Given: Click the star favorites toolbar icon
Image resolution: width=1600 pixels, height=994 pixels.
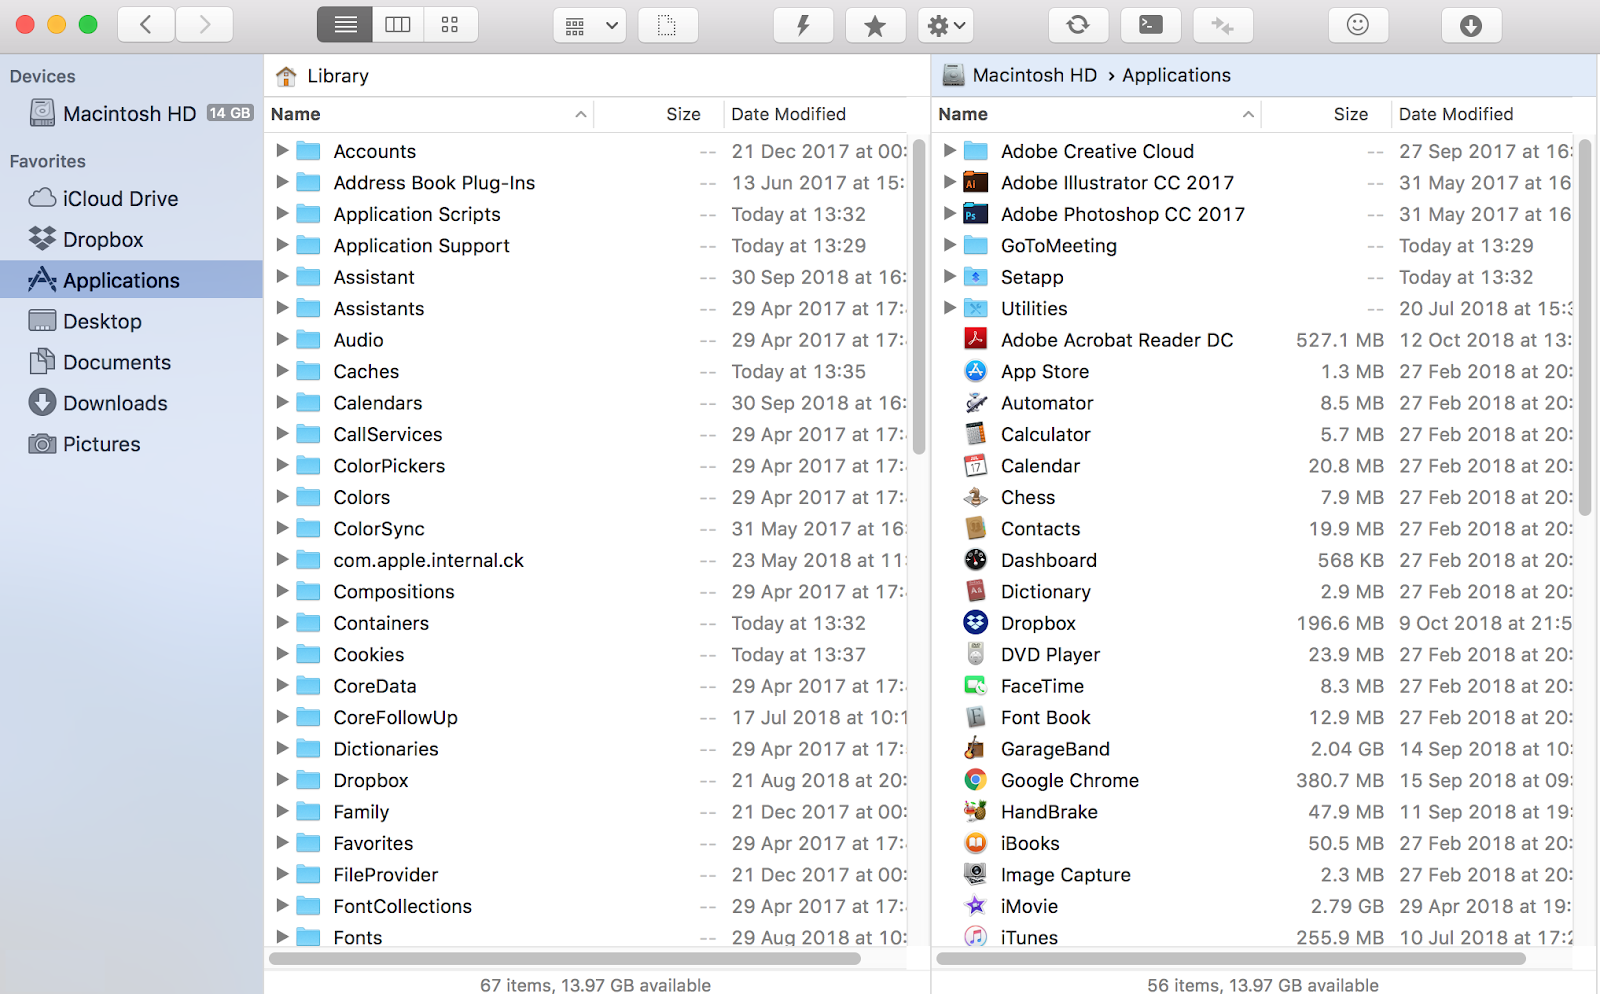Looking at the screenshot, I should tap(875, 26).
